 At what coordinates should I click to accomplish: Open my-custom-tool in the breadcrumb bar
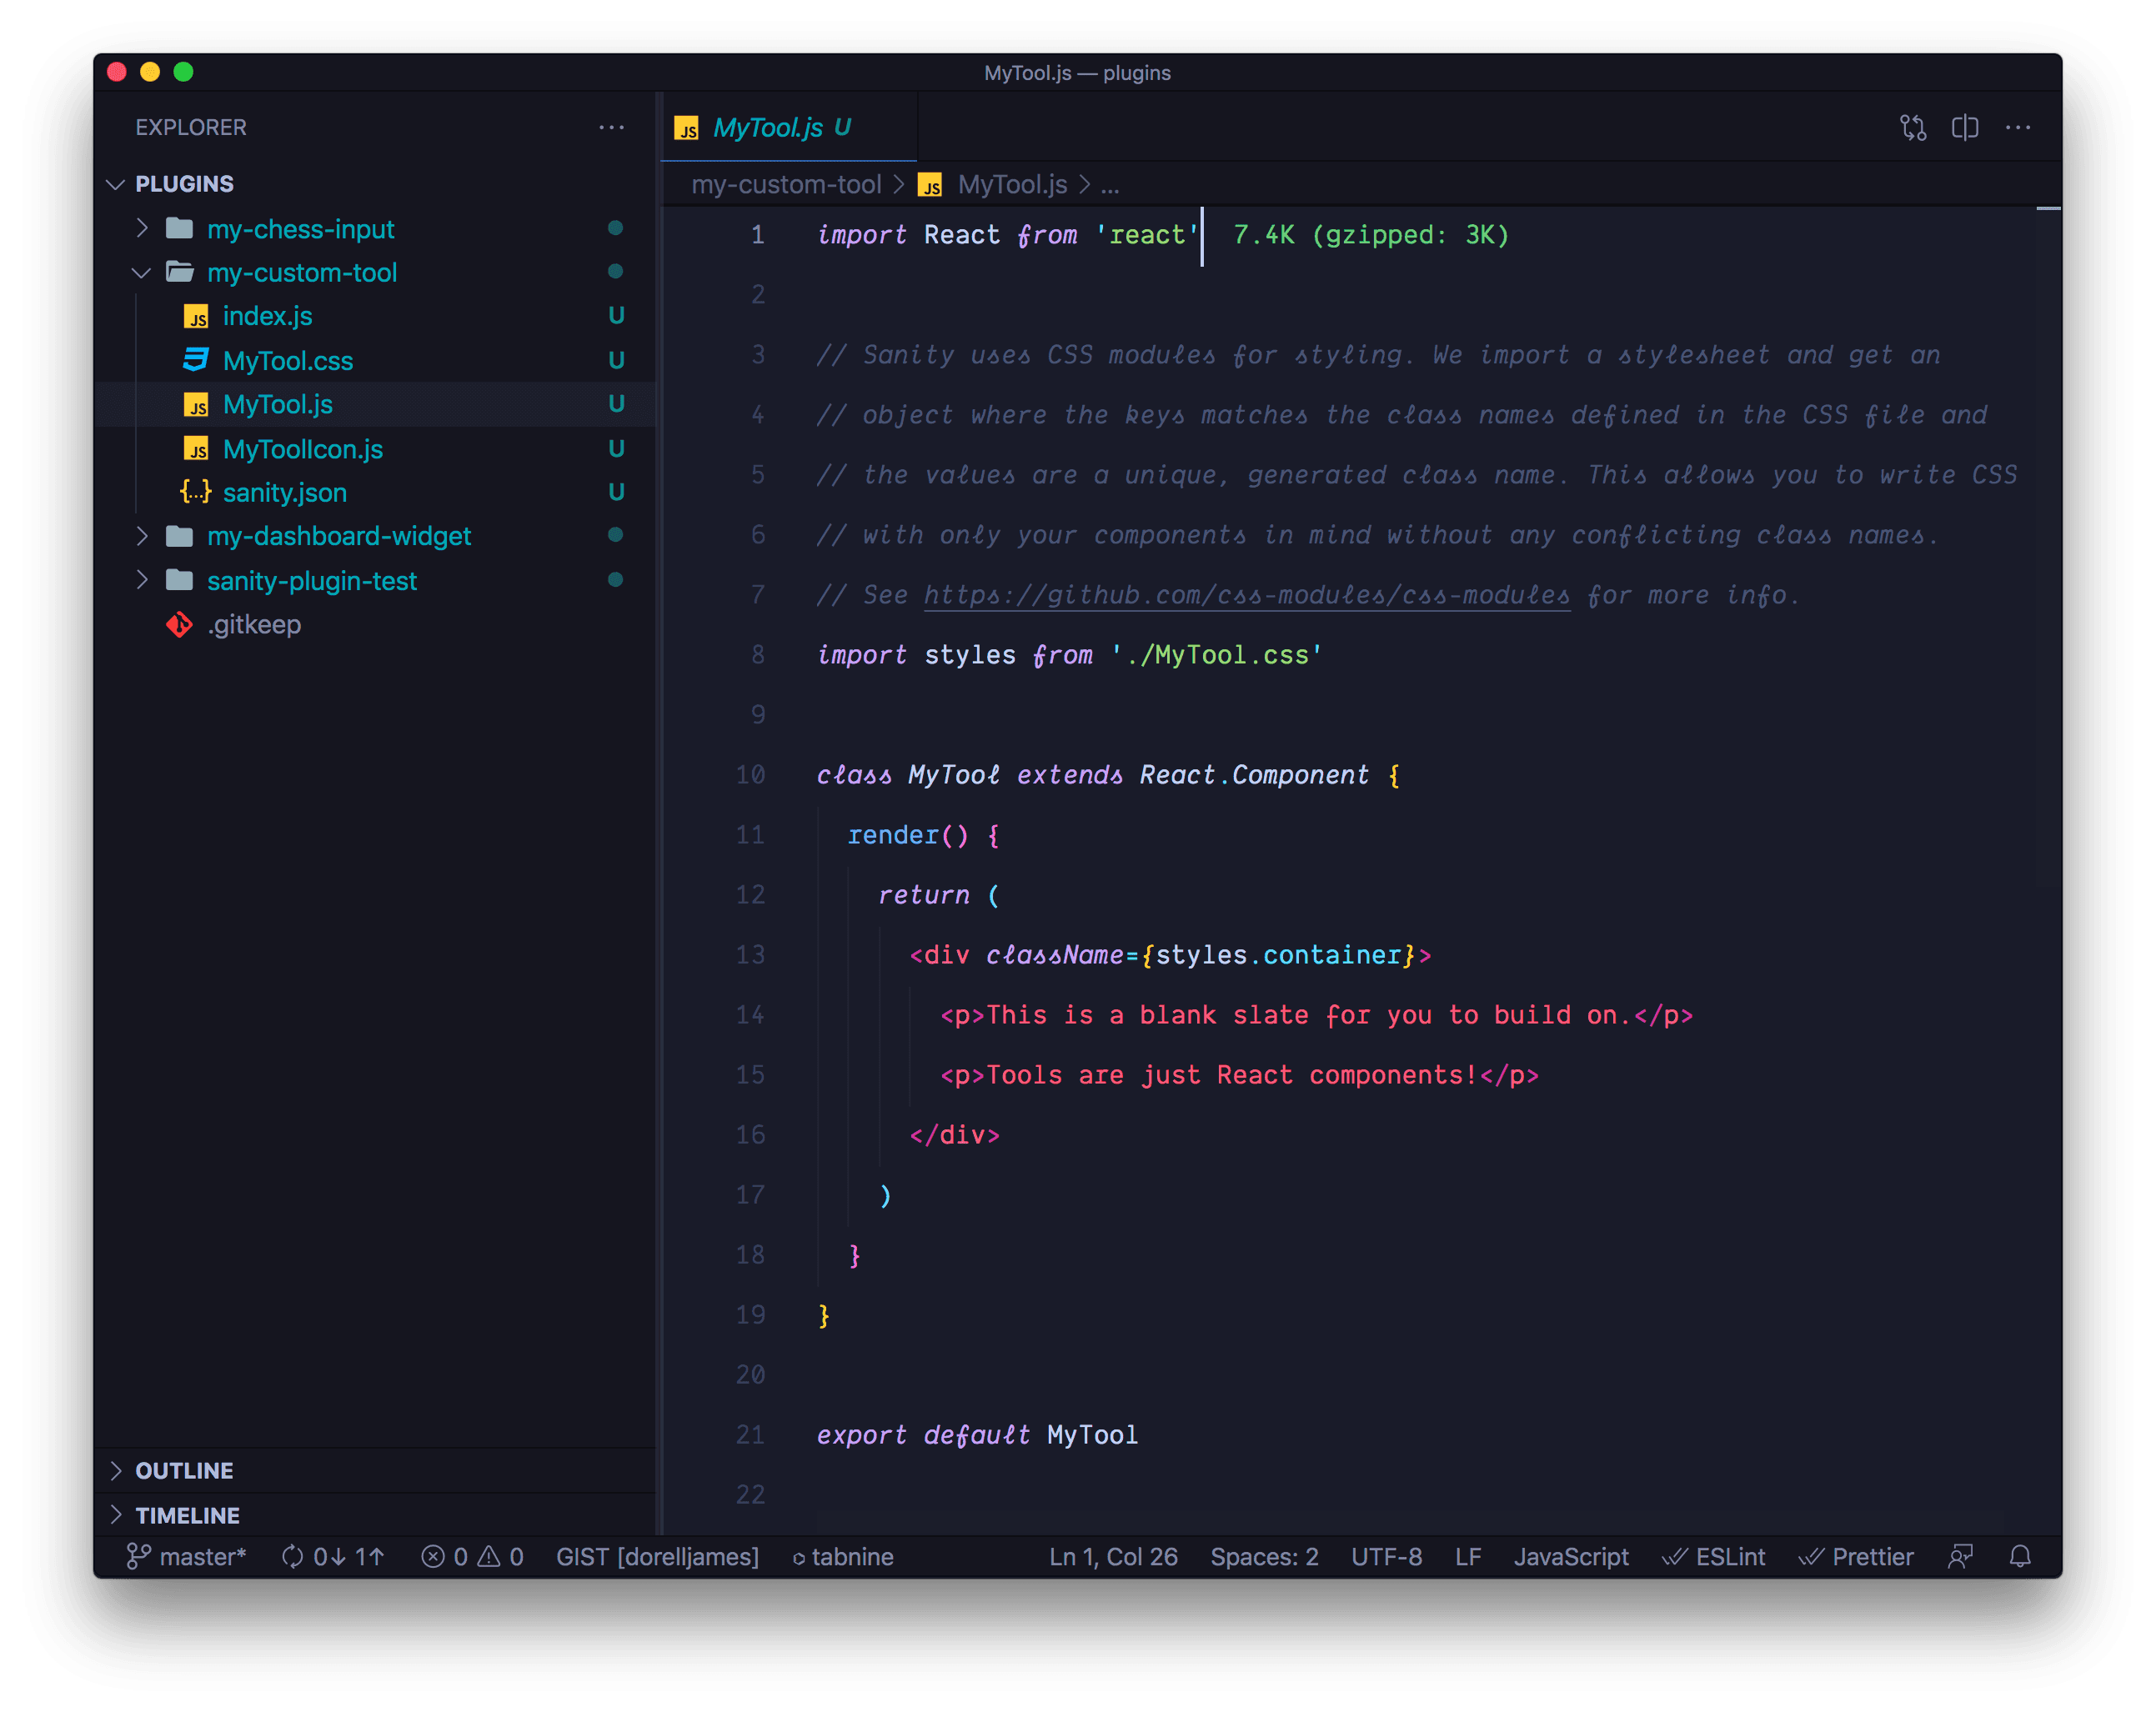[x=787, y=185]
